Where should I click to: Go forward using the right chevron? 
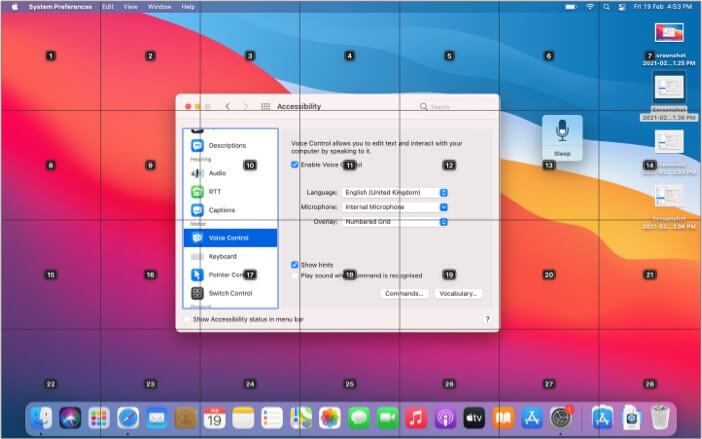click(x=245, y=107)
